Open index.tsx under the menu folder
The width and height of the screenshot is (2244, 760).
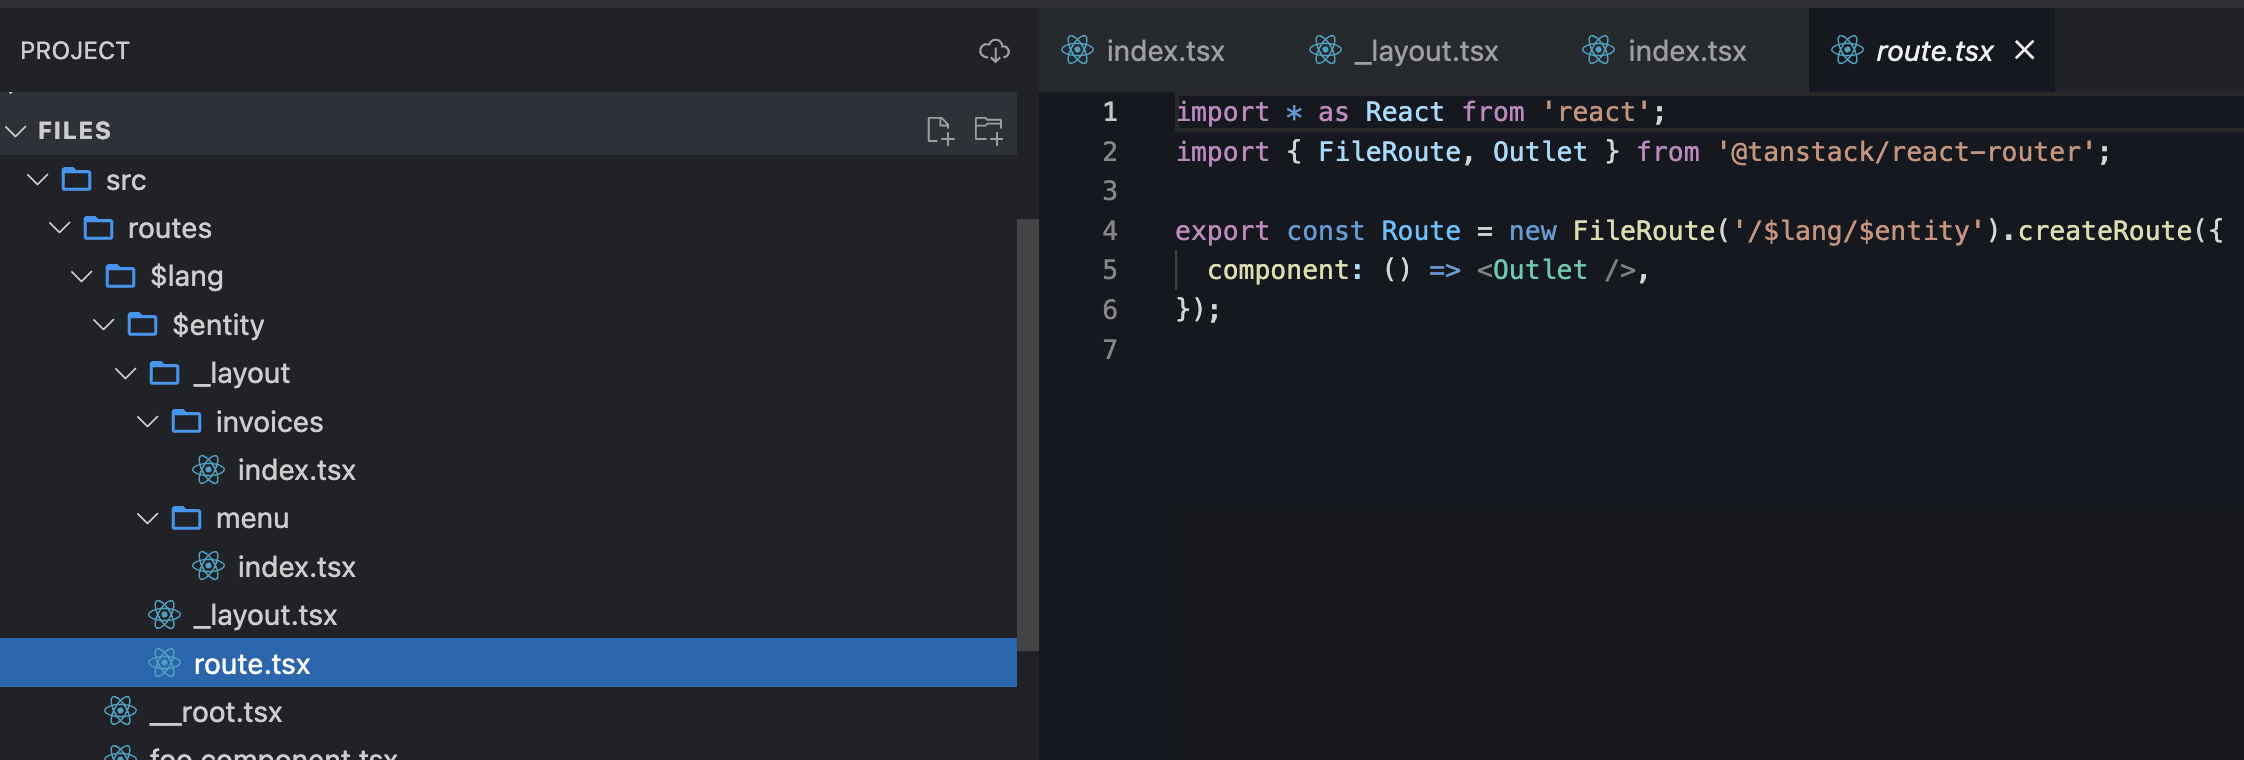(296, 567)
